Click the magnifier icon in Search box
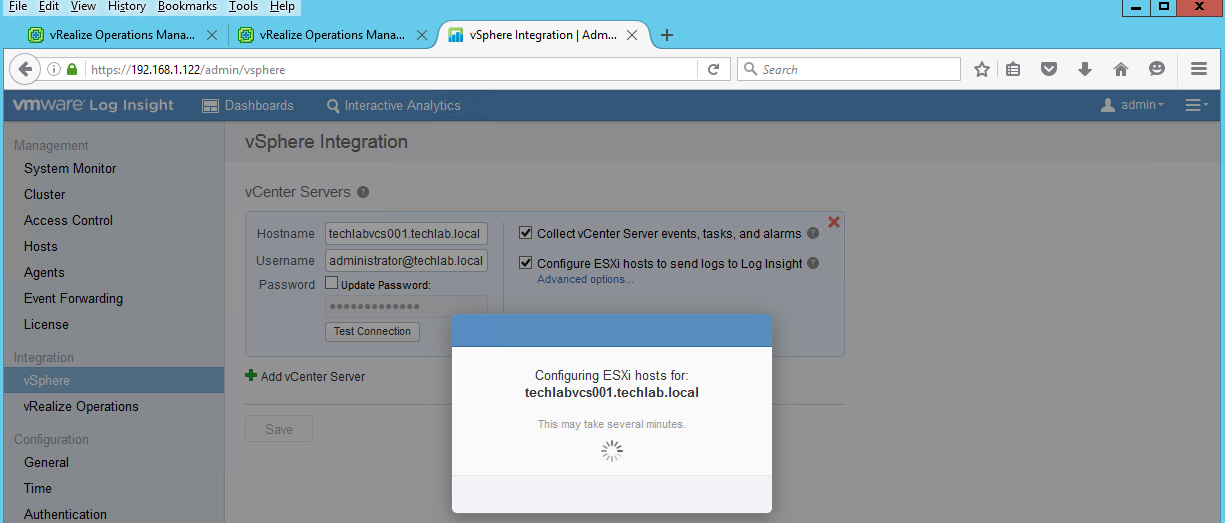 pos(750,69)
